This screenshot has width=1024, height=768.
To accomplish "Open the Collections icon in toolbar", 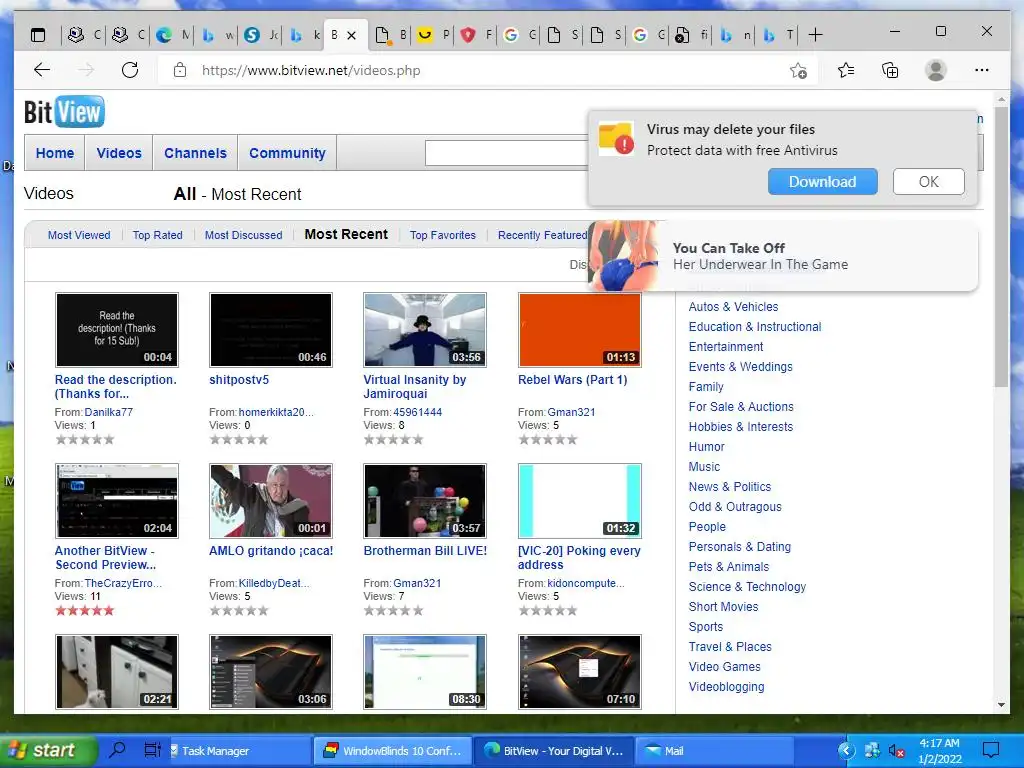I will 890,70.
